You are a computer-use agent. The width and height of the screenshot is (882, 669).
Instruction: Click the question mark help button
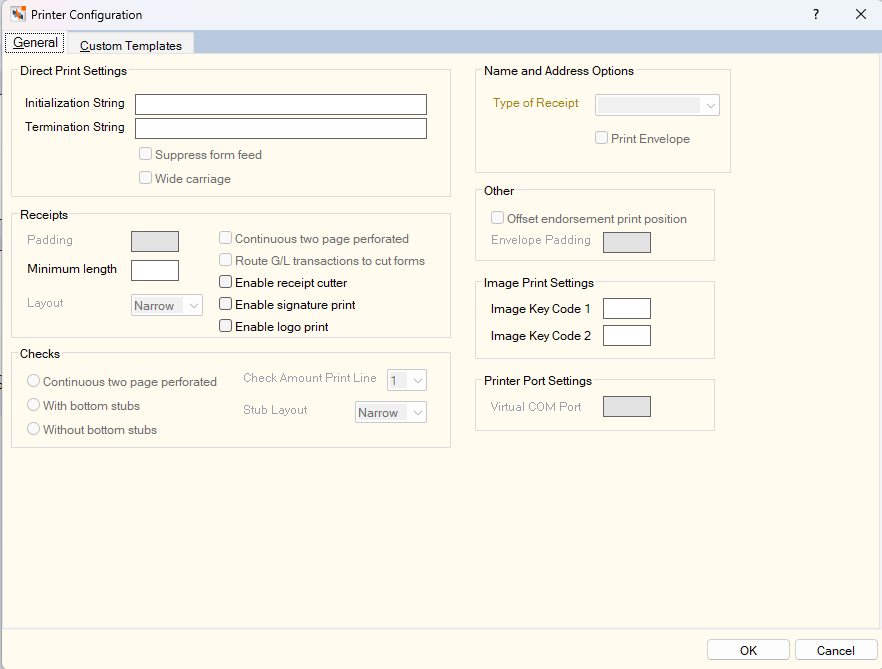point(816,15)
